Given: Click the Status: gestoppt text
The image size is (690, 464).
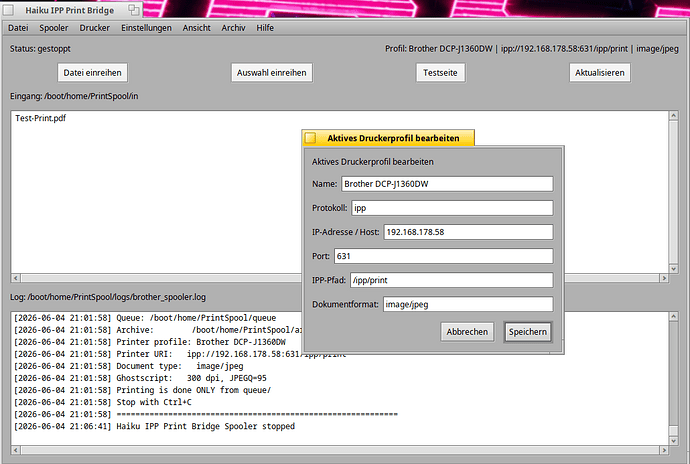Looking at the screenshot, I should pos(40,49).
